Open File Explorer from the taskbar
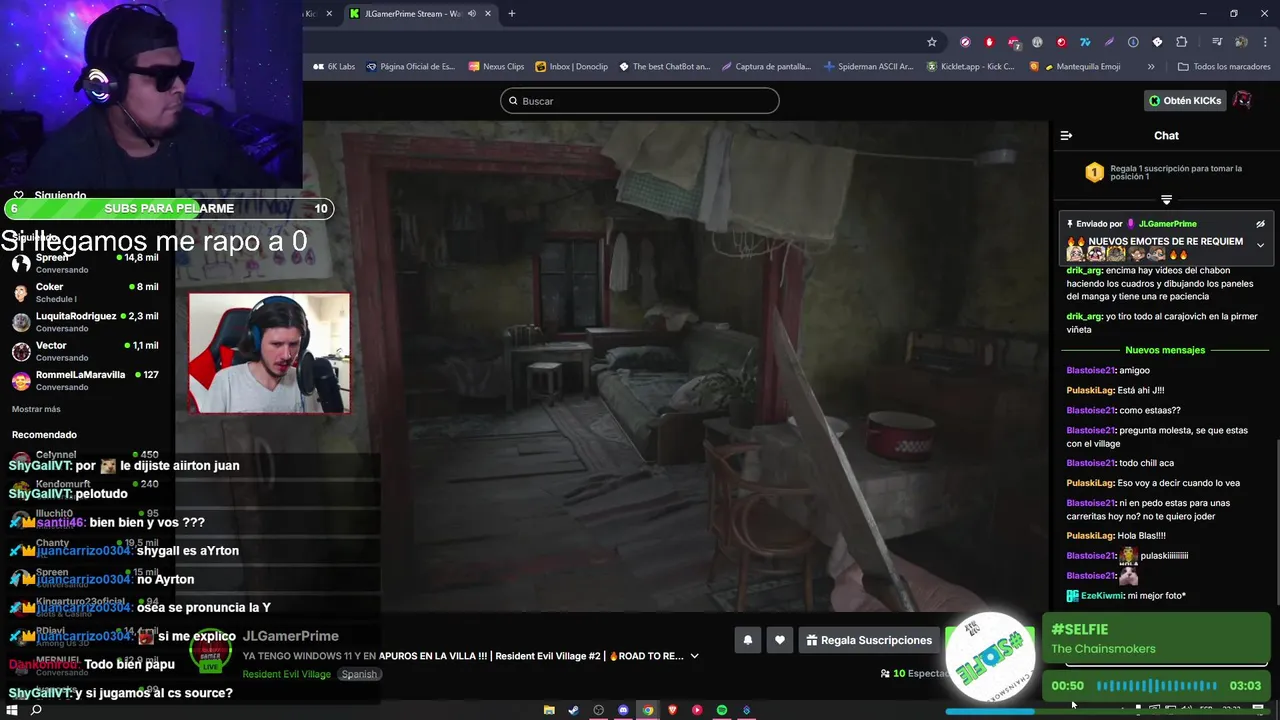The image size is (1280, 720). (549, 710)
